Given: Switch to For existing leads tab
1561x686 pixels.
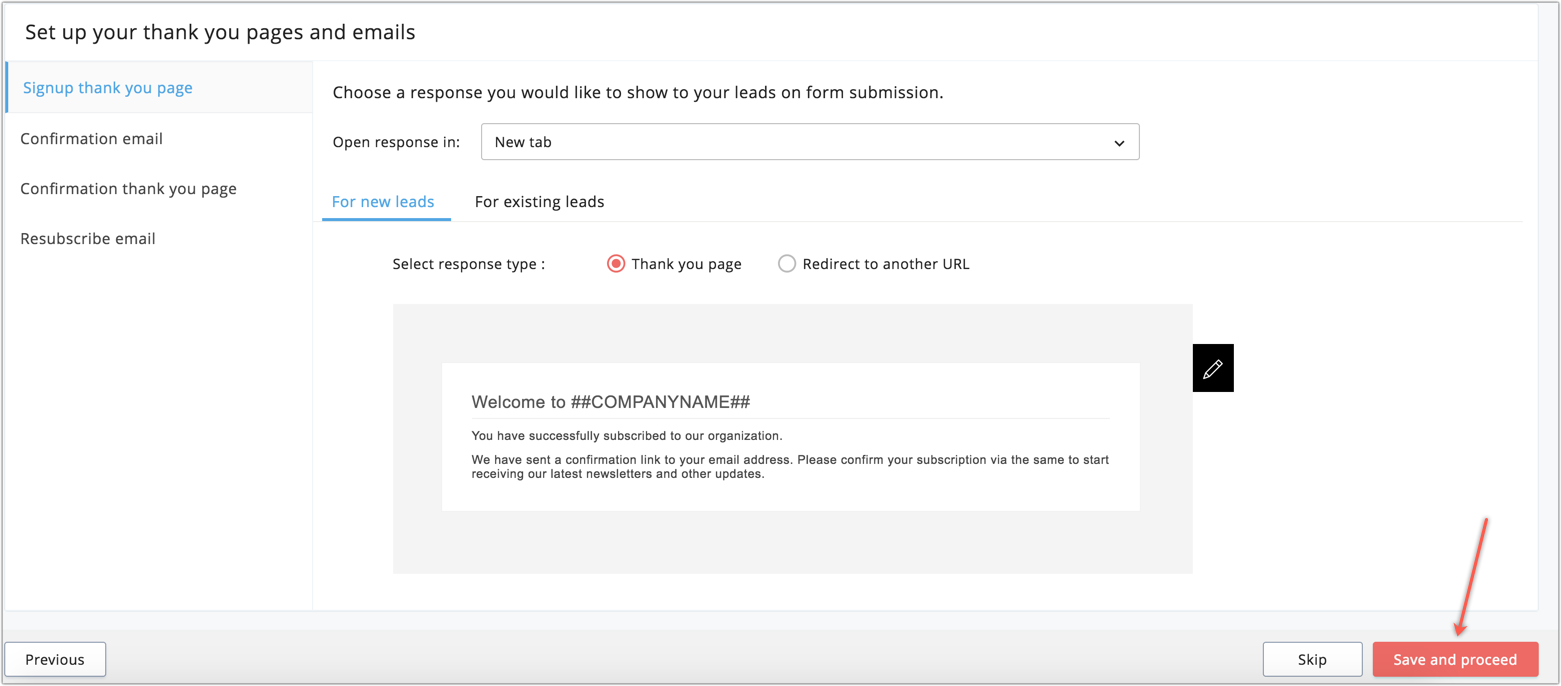Looking at the screenshot, I should (x=539, y=202).
